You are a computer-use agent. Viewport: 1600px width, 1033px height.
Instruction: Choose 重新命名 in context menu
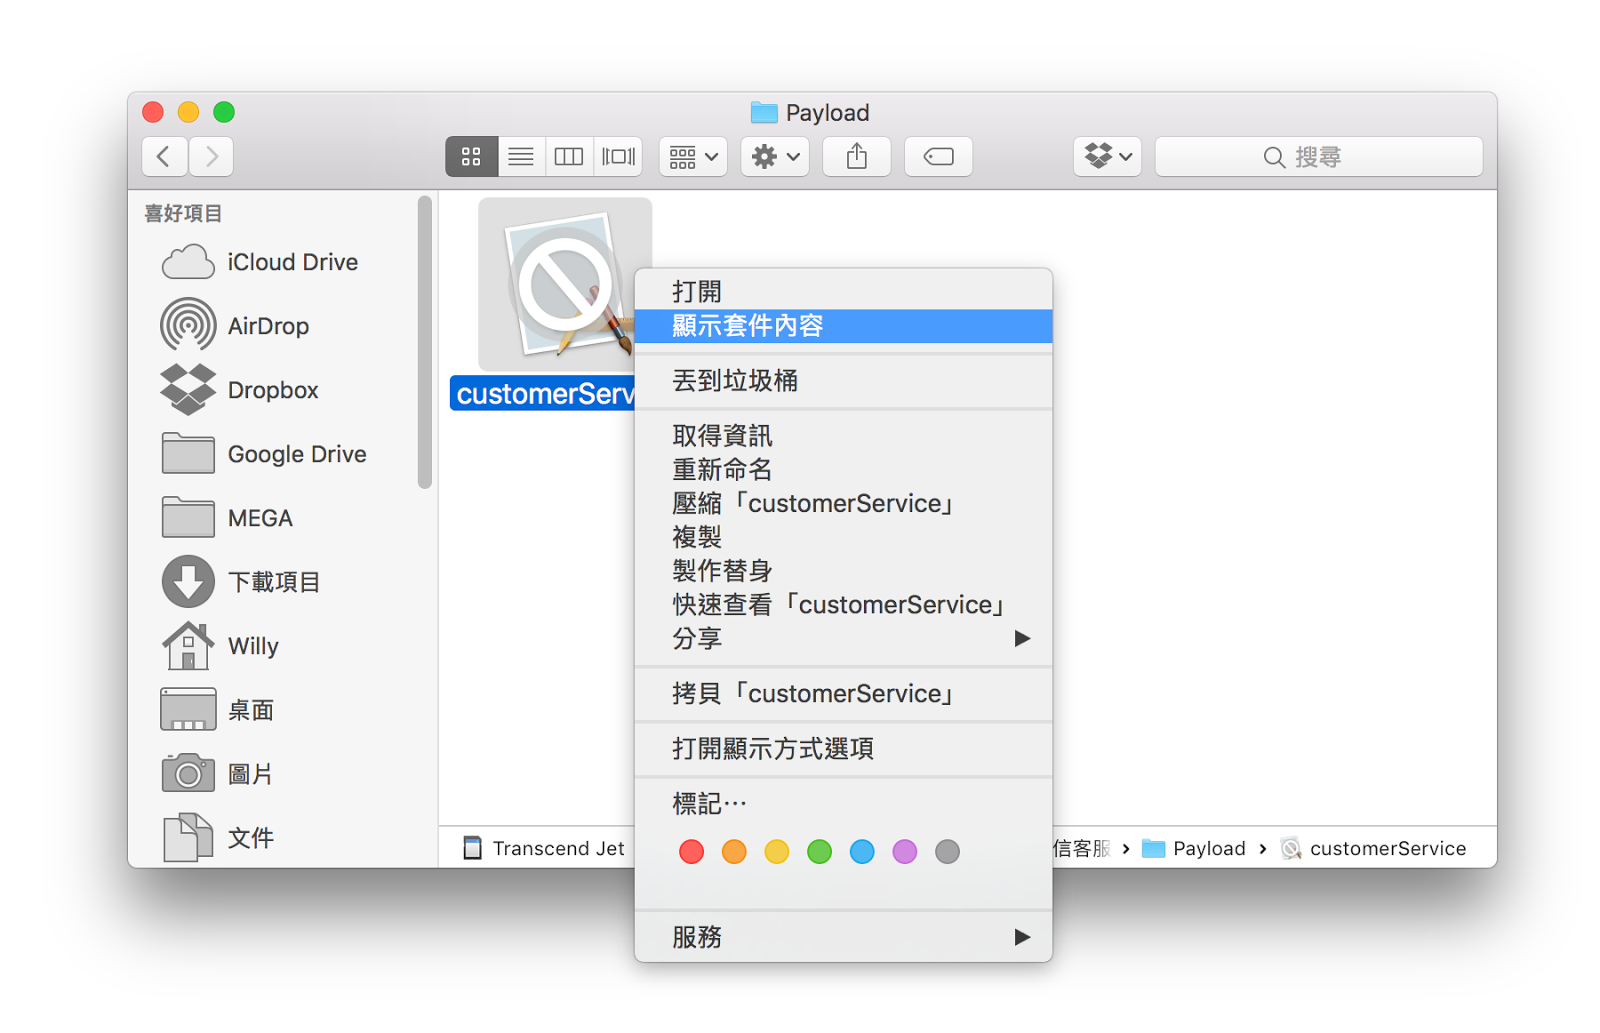843,469
